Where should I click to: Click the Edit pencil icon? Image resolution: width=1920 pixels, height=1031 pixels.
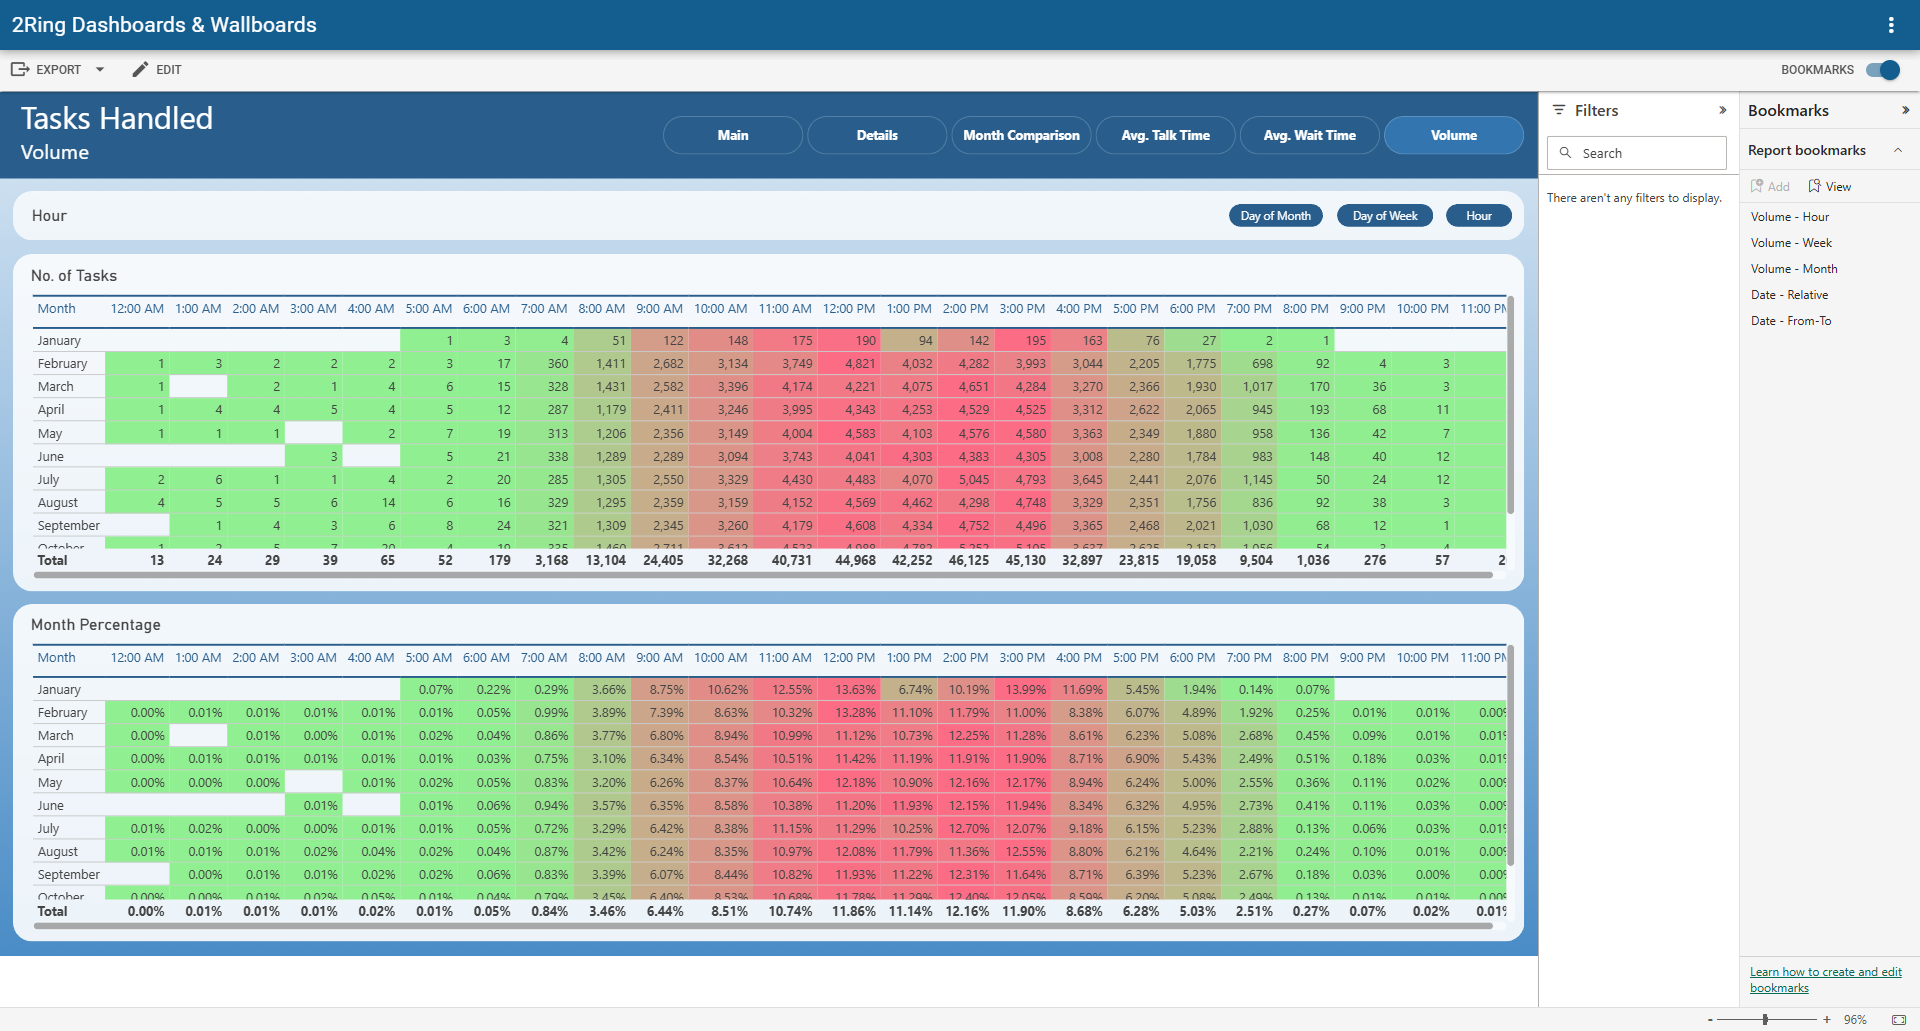(x=140, y=69)
